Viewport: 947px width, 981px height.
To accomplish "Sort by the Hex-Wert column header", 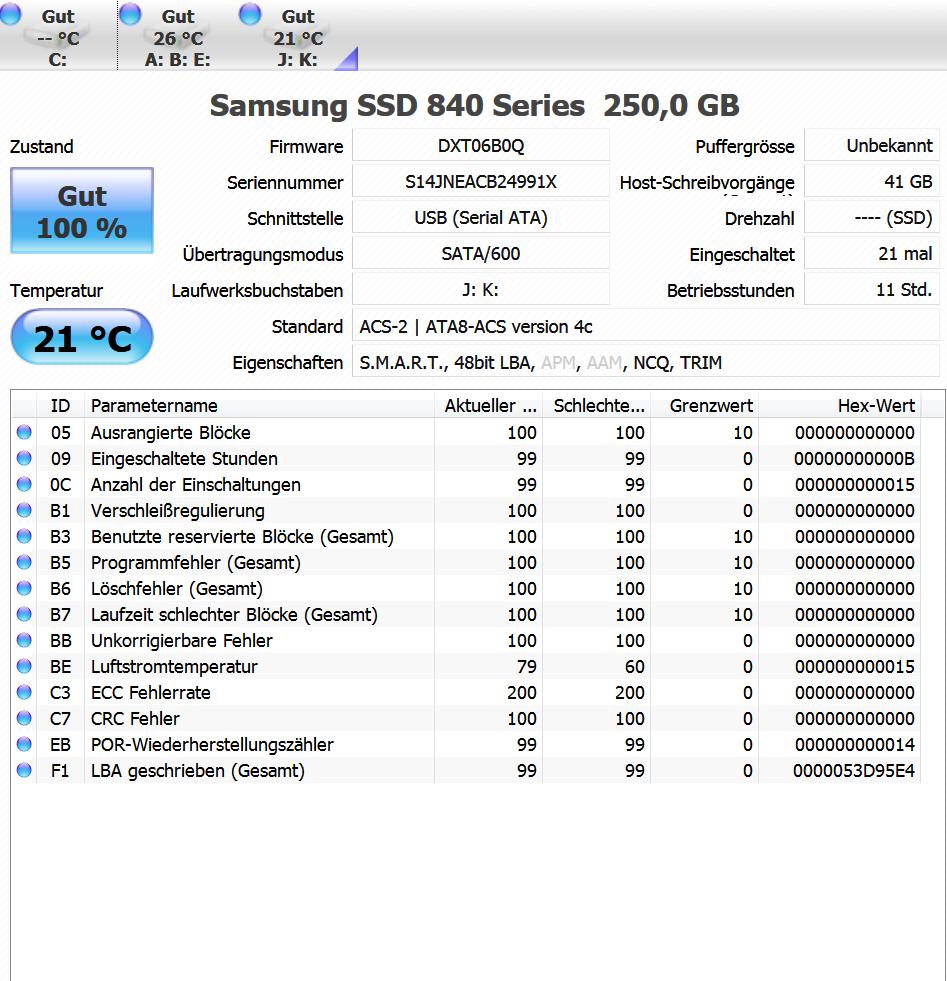I will point(840,405).
